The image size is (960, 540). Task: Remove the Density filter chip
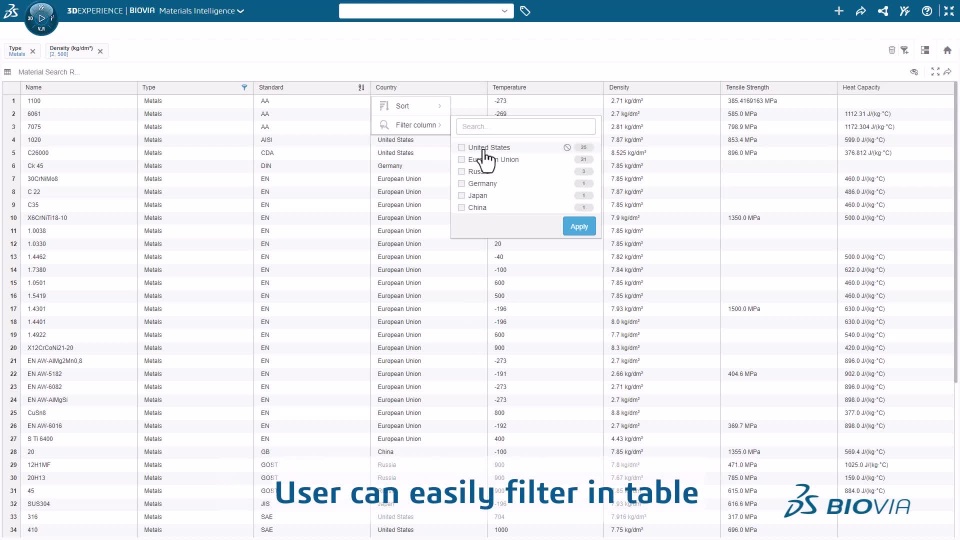coord(100,51)
